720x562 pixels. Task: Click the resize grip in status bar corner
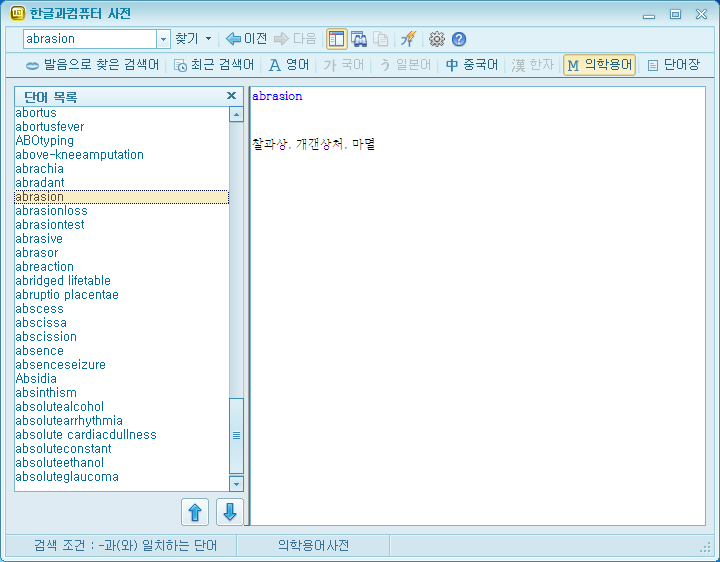[705, 547]
